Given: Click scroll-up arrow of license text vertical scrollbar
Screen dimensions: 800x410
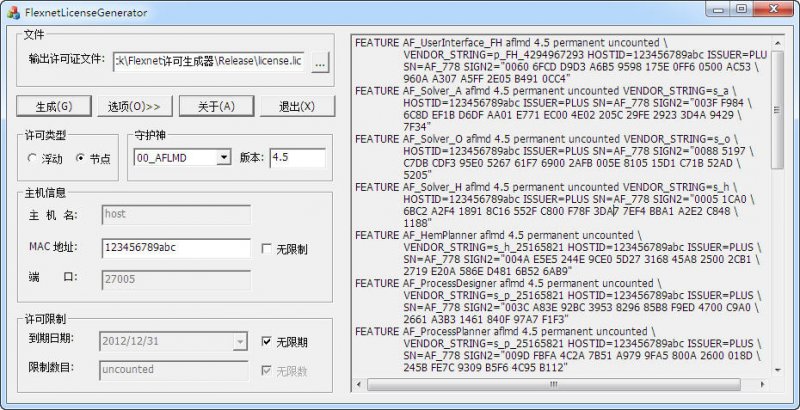Looking at the screenshot, I should (777, 44).
